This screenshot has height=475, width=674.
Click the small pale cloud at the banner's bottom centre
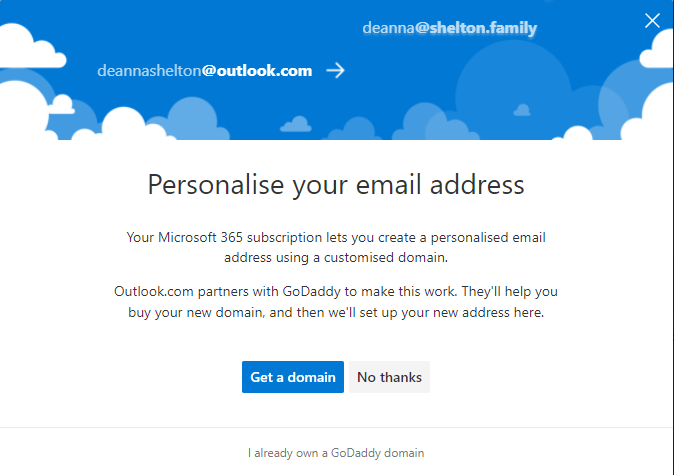click(296, 124)
